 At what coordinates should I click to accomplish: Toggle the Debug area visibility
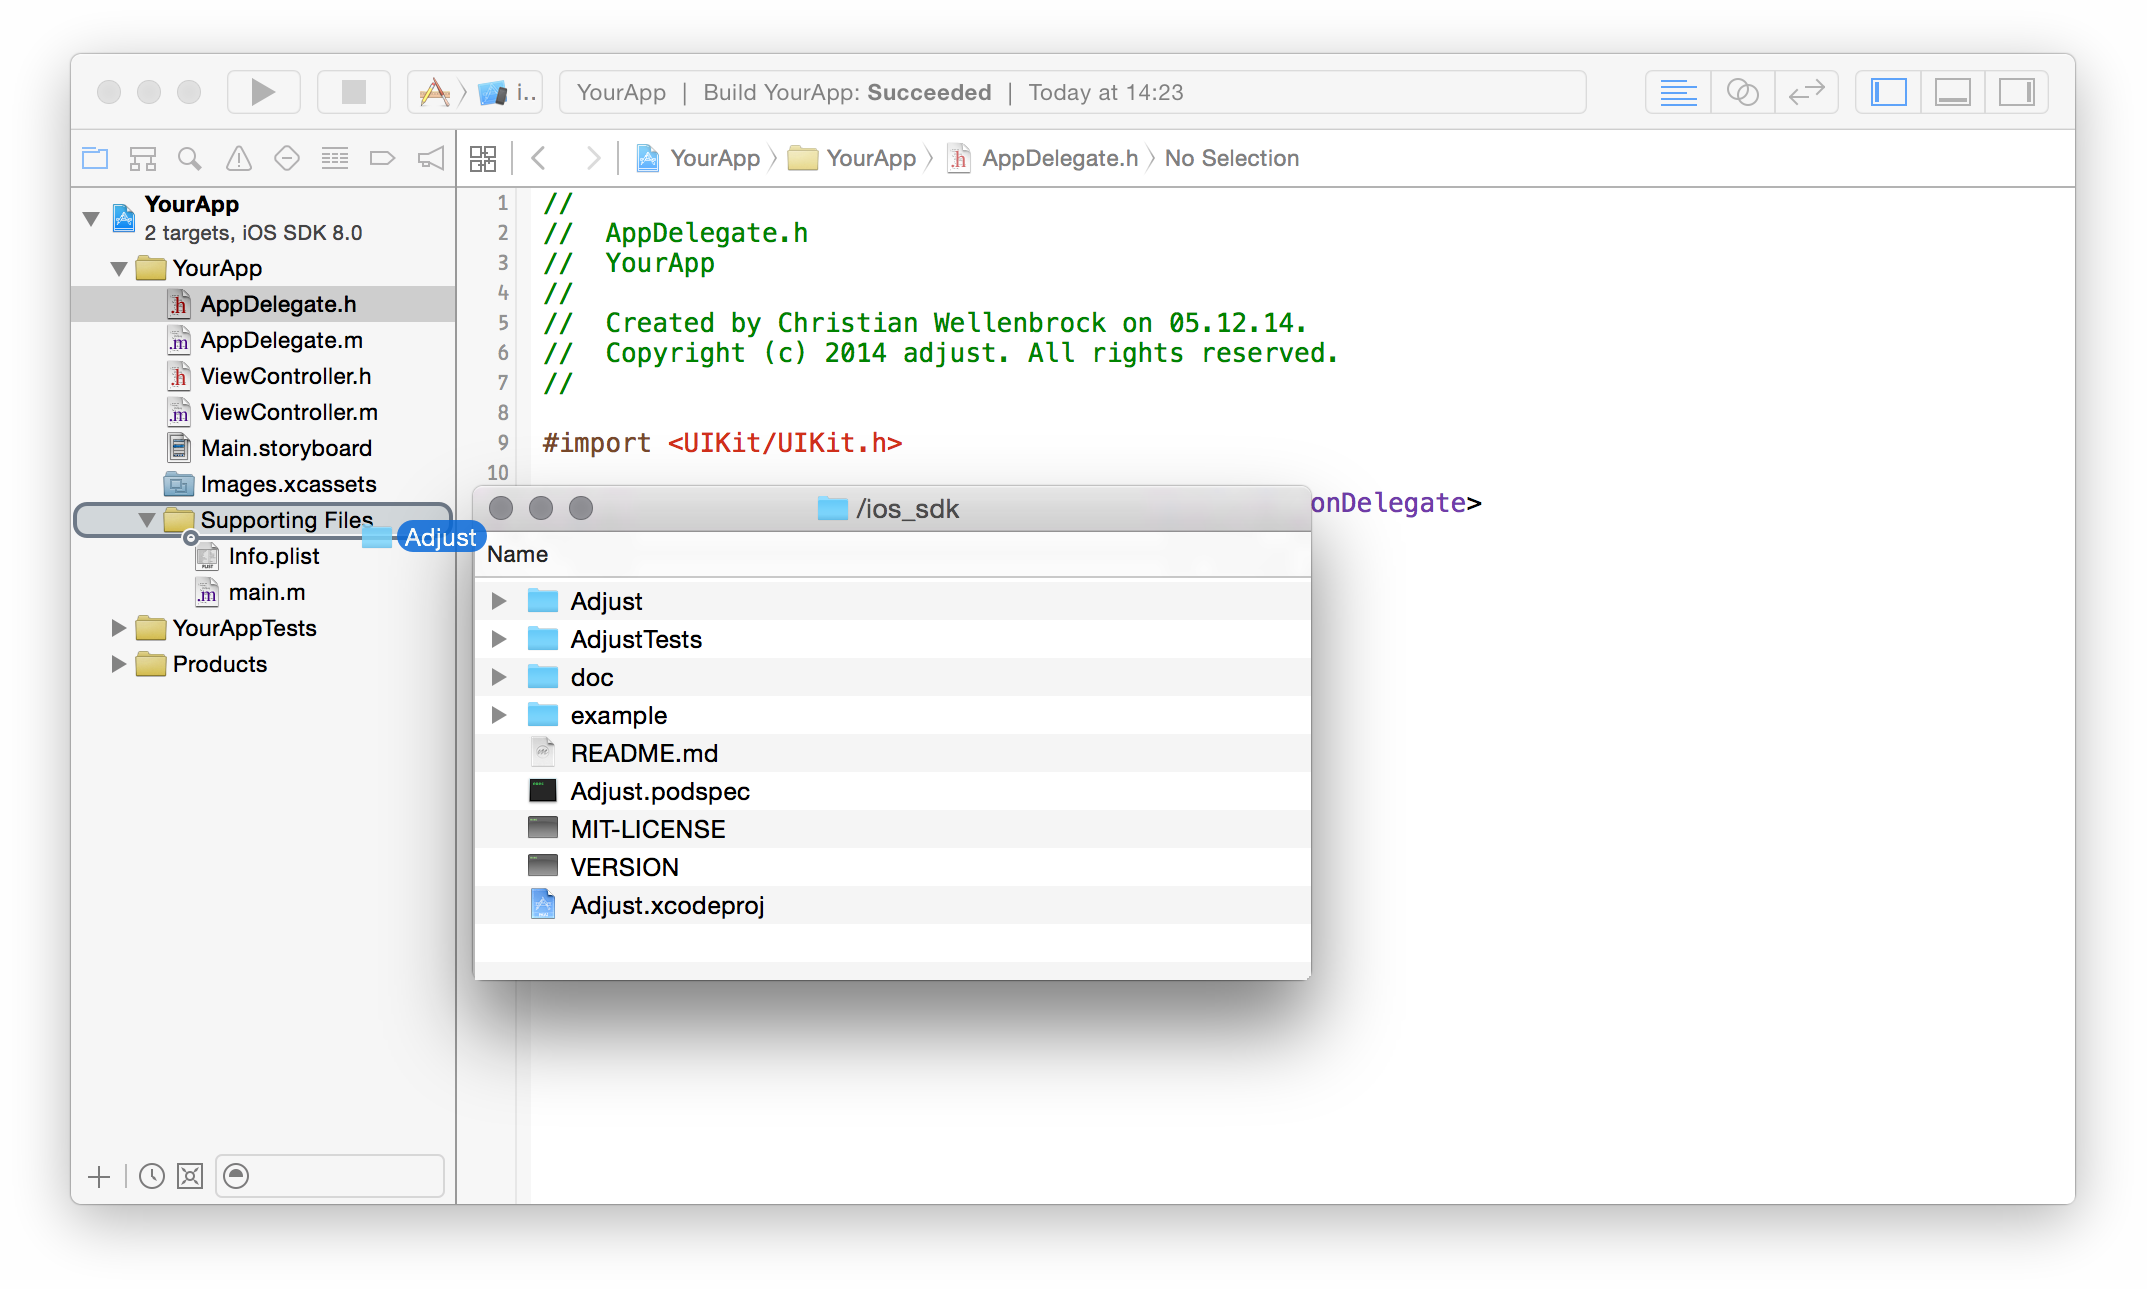click(x=1952, y=92)
